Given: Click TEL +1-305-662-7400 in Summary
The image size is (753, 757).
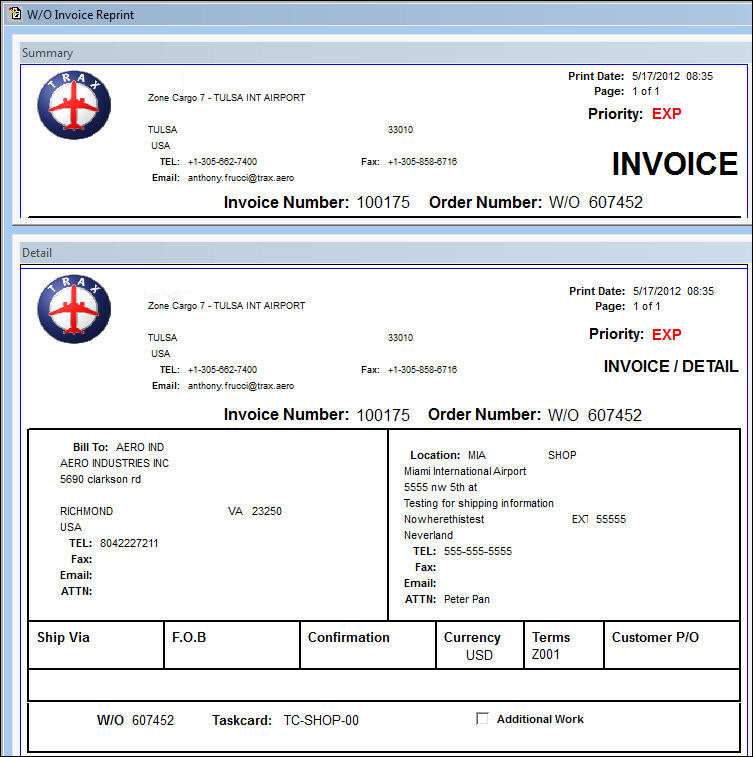Looking at the screenshot, I should (208, 162).
